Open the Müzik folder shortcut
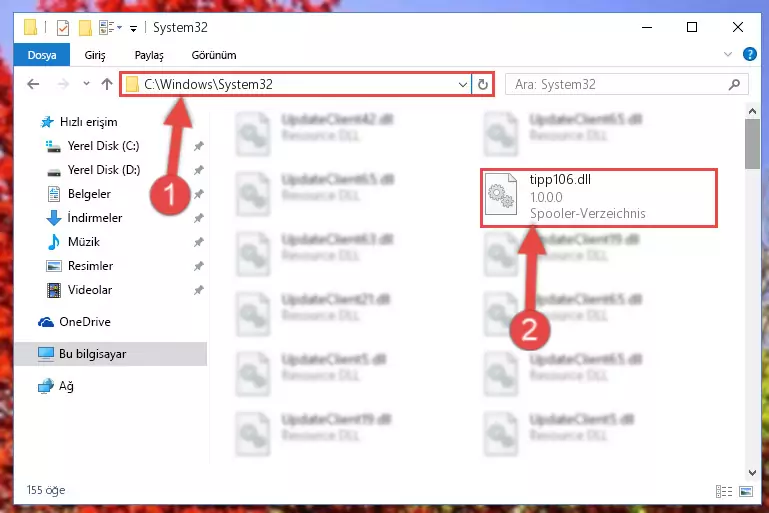Viewport: 769px width, 513px height. [83, 242]
